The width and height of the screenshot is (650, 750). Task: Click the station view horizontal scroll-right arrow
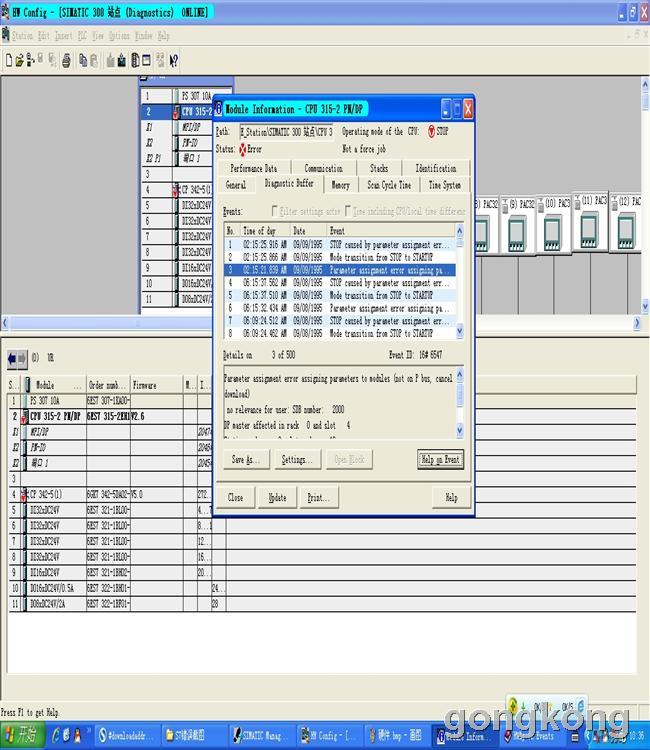(x=637, y=323)
